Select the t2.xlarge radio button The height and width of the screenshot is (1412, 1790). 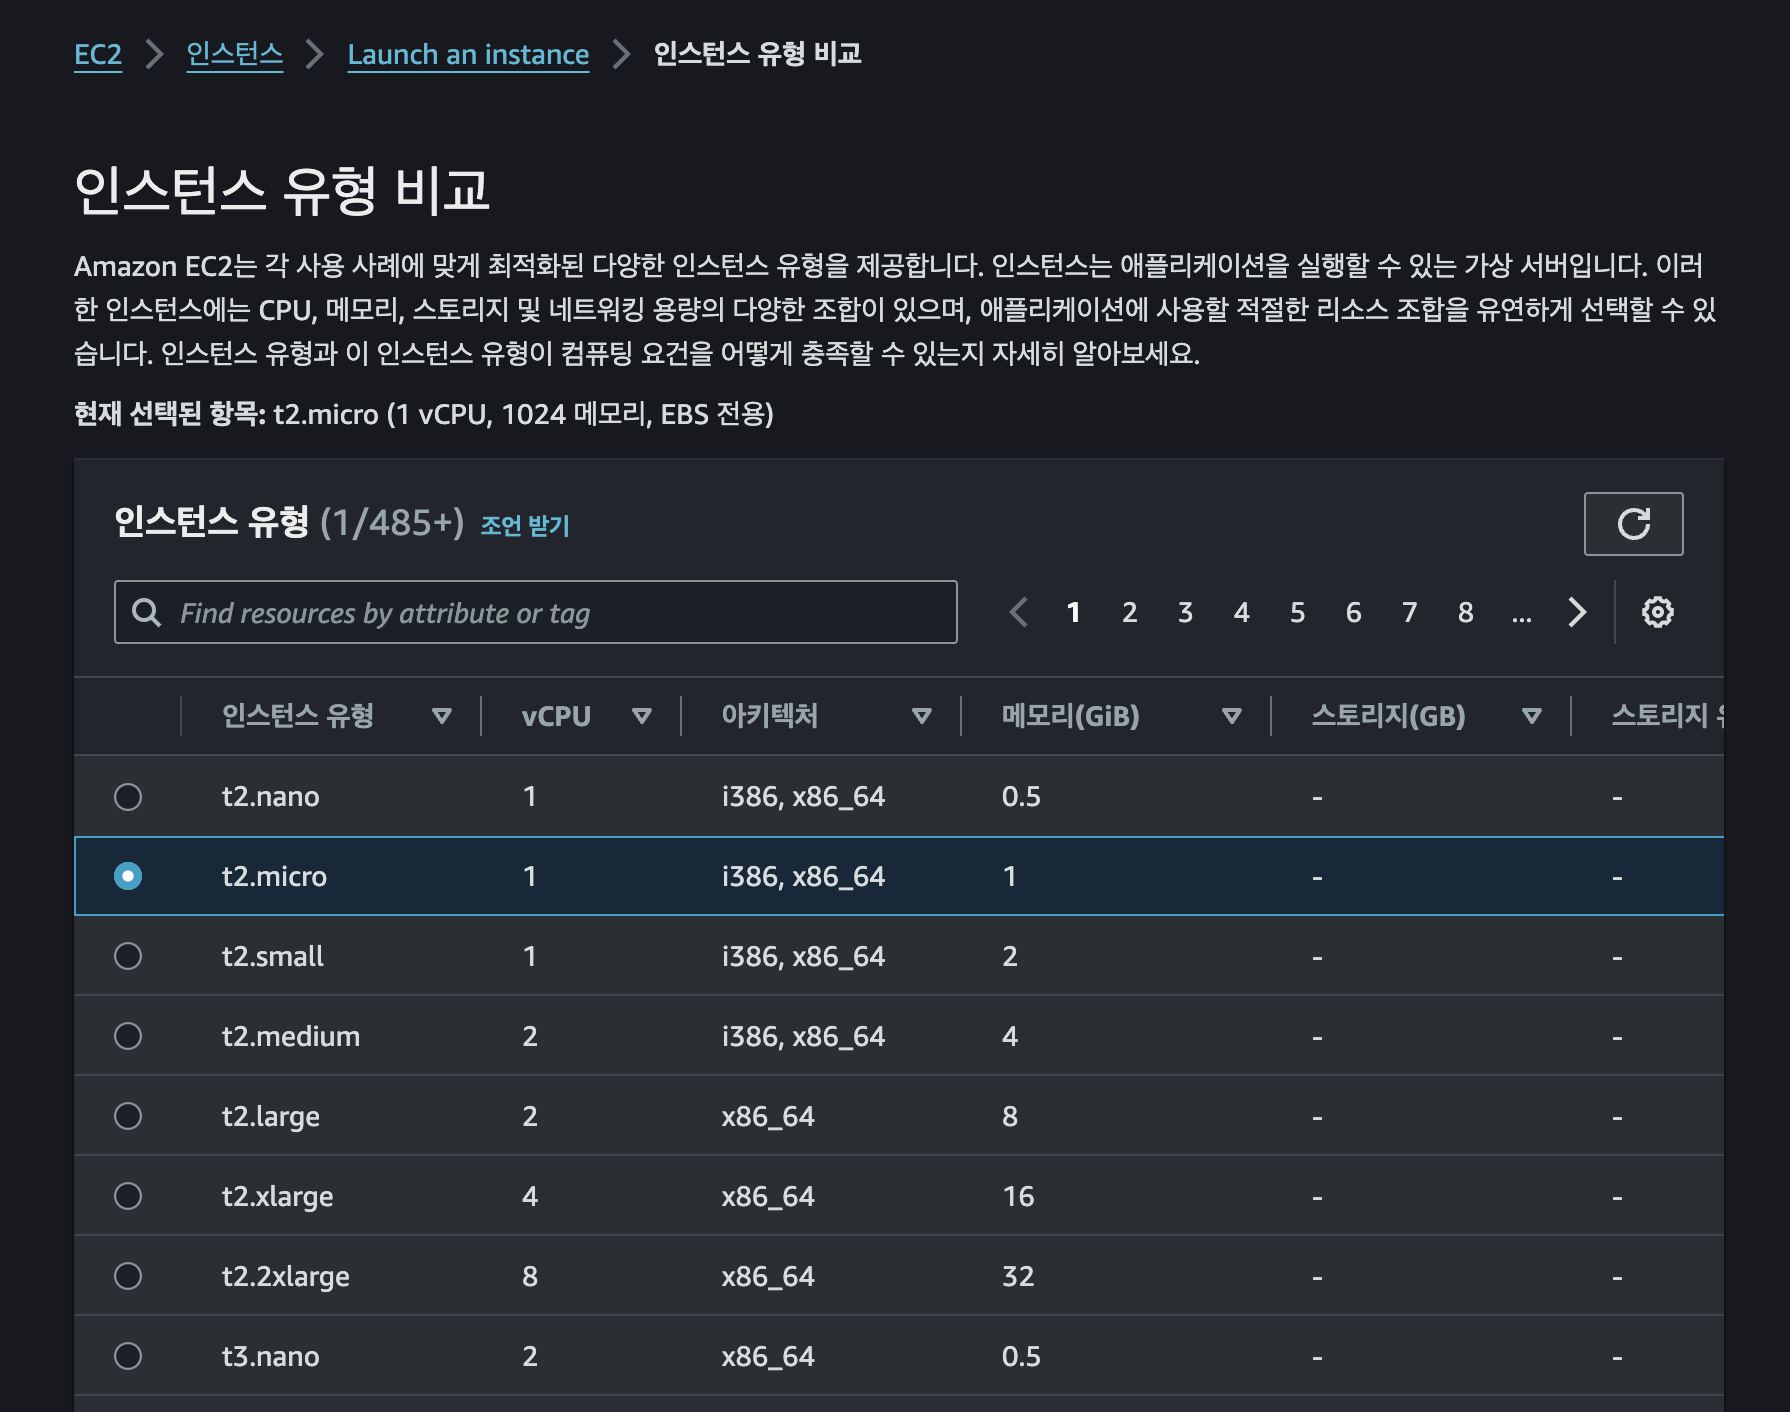[x=128, y=1196]
